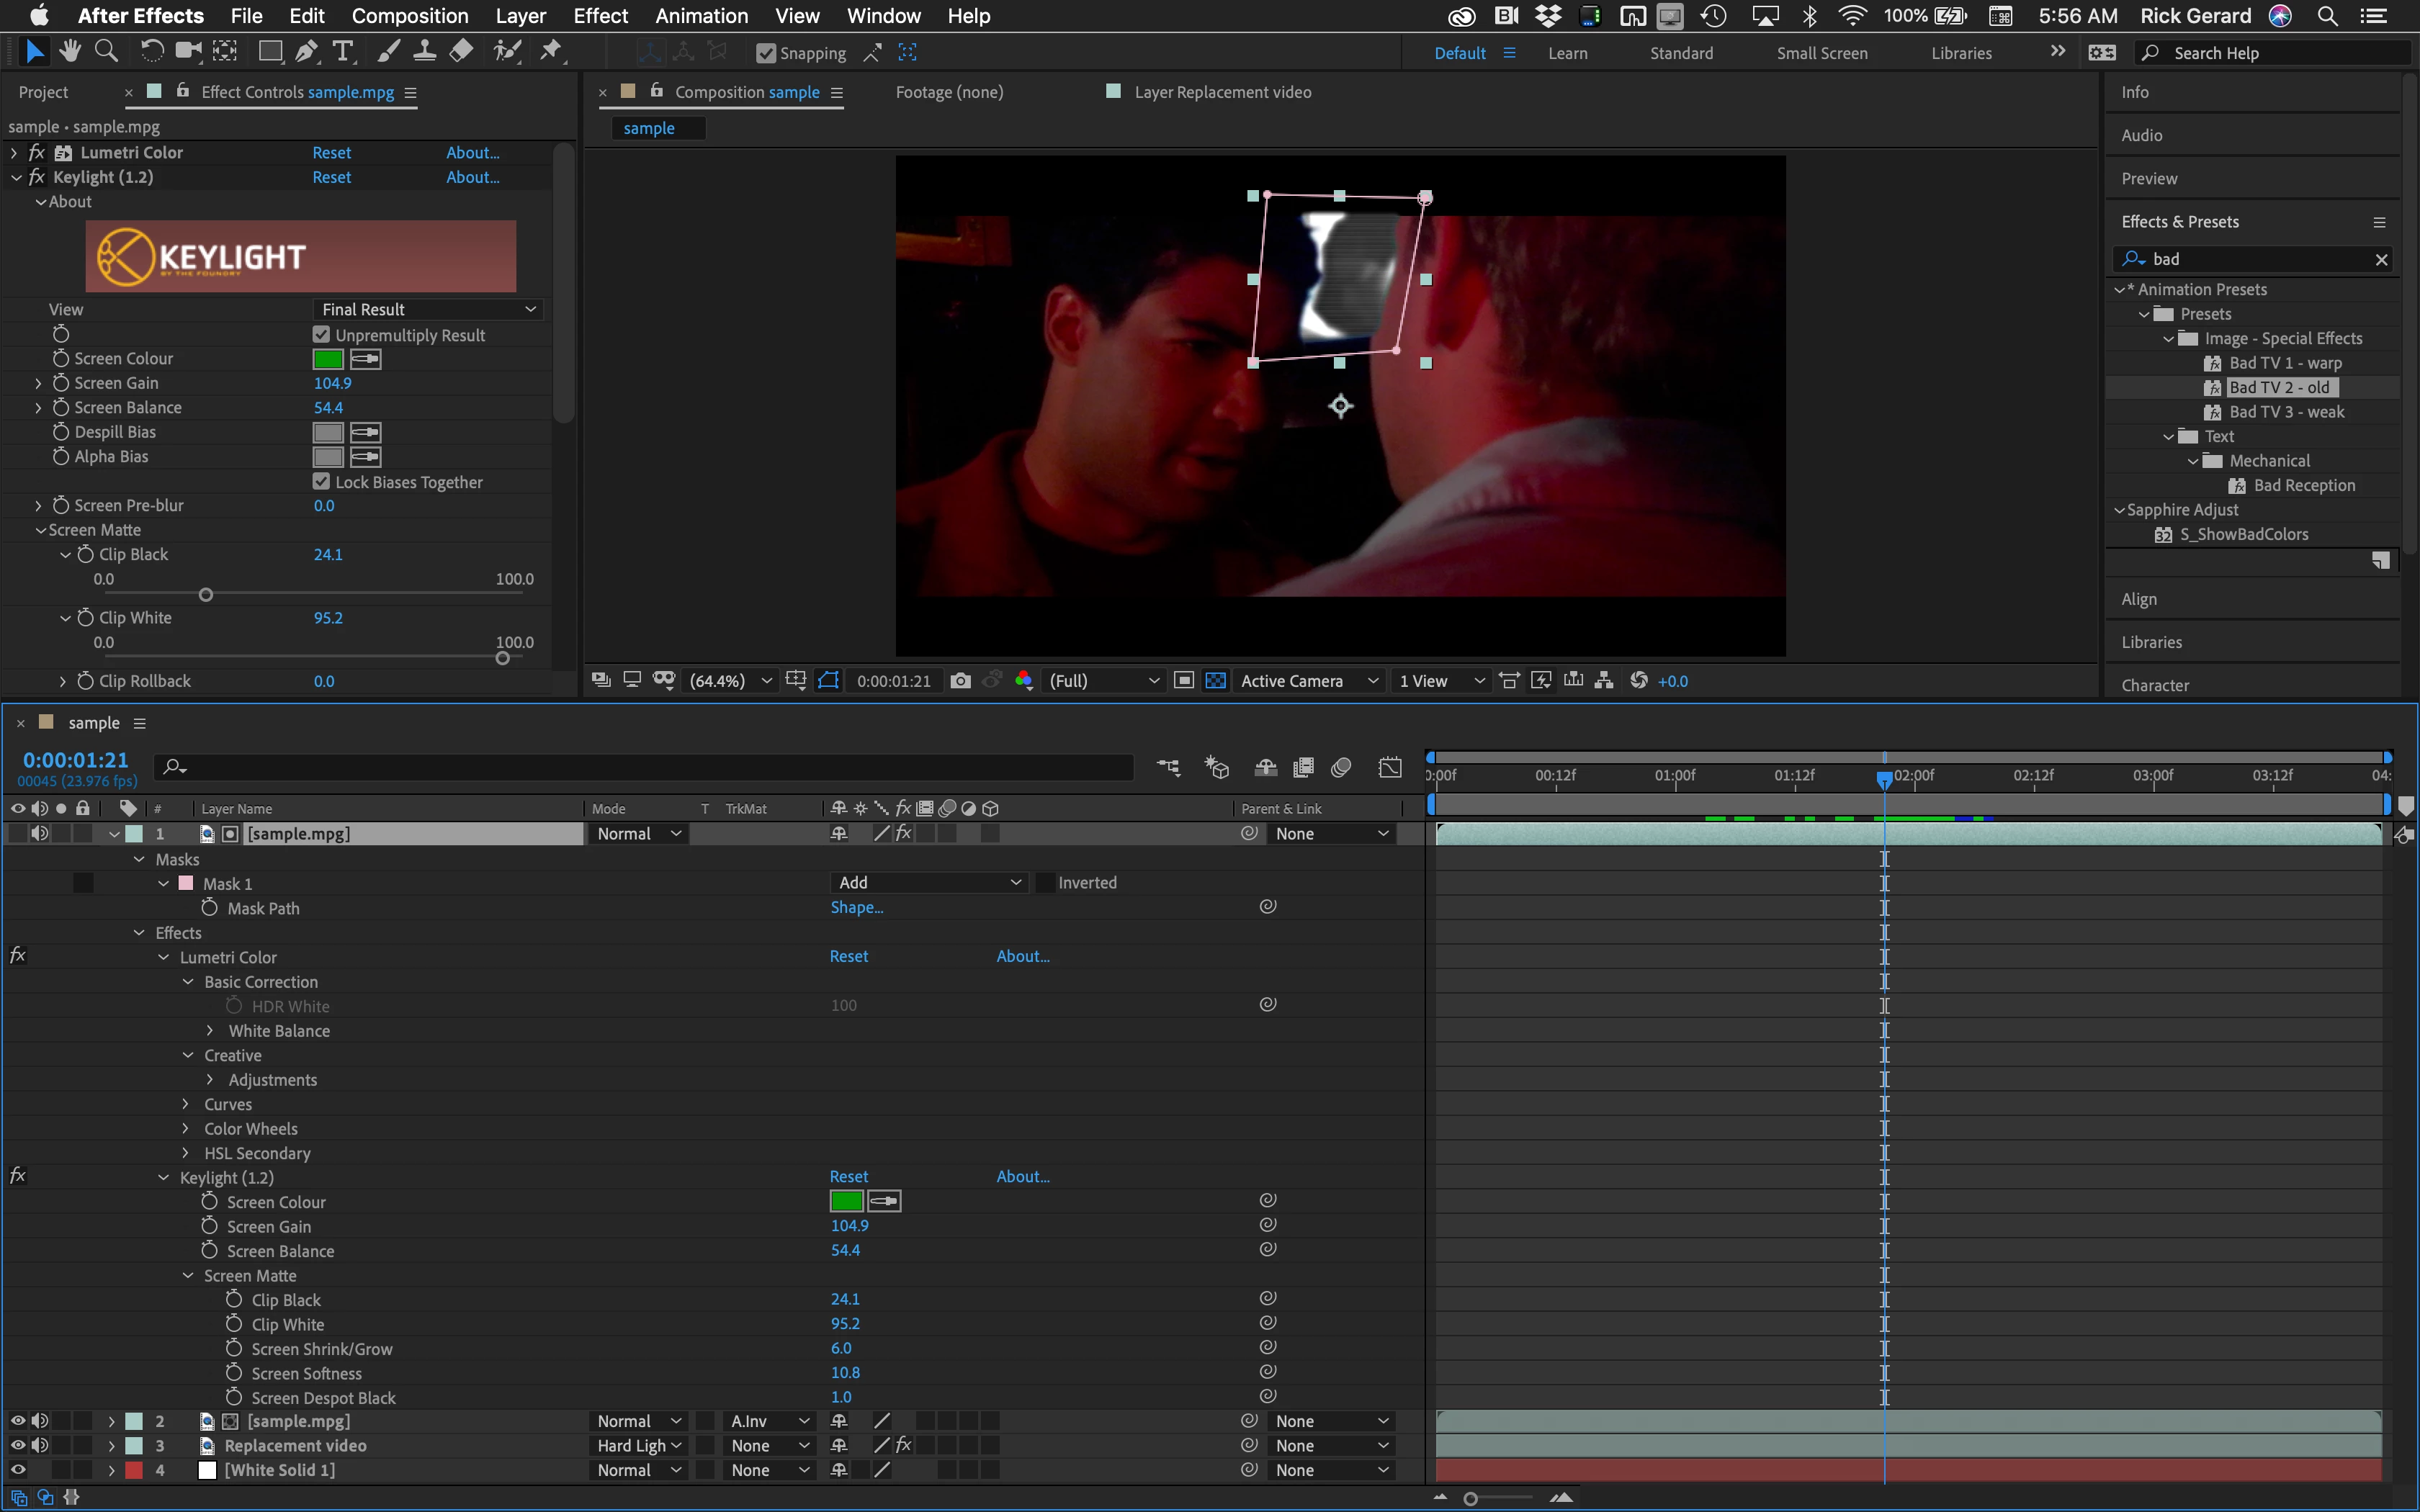
Task: Click the green Screen Colour swatch in timeline
Action: (x=846, y=1201)
